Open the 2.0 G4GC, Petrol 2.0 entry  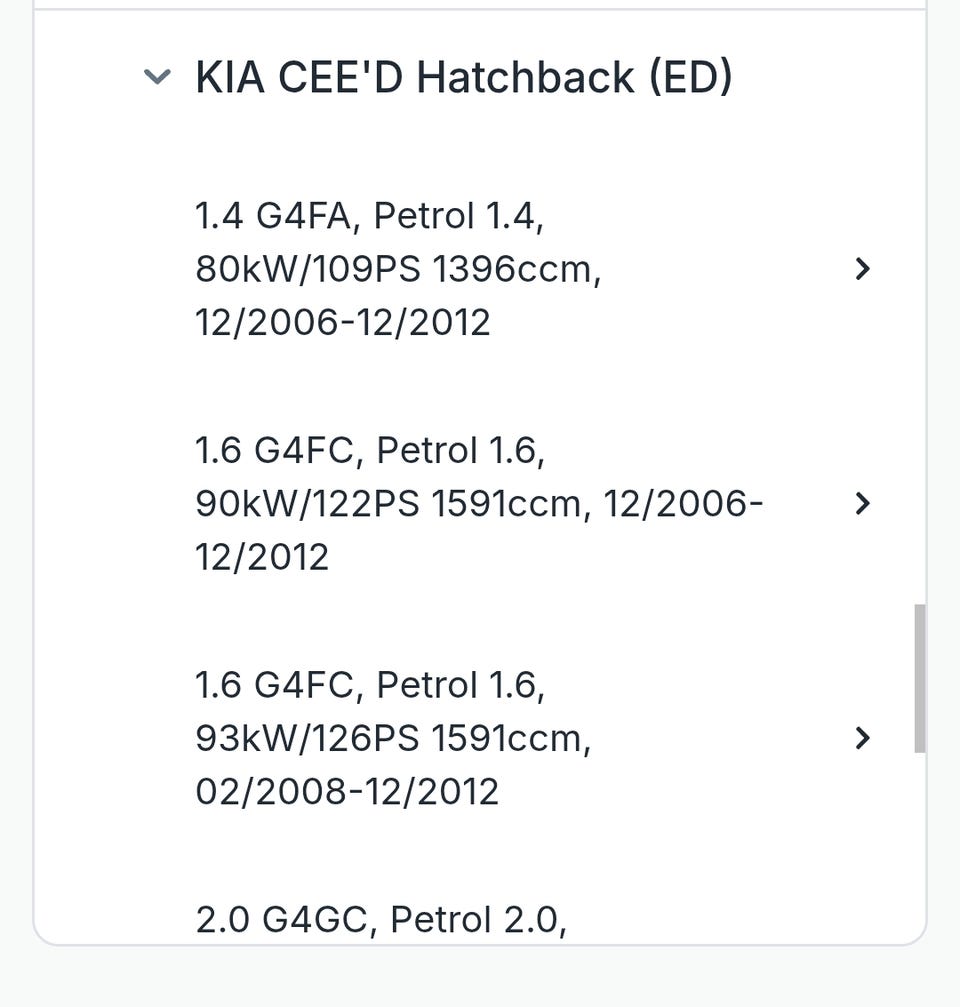click(x=381, y=919)
